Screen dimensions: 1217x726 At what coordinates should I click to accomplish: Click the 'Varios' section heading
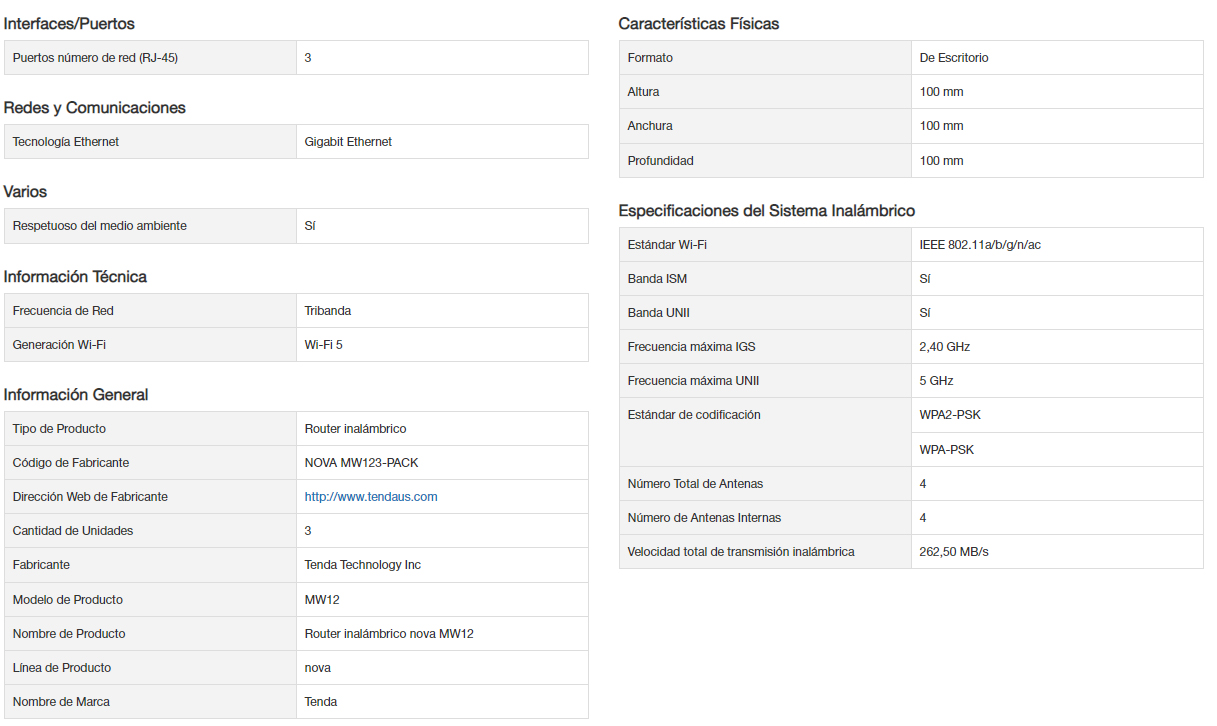tap(25, 192)
